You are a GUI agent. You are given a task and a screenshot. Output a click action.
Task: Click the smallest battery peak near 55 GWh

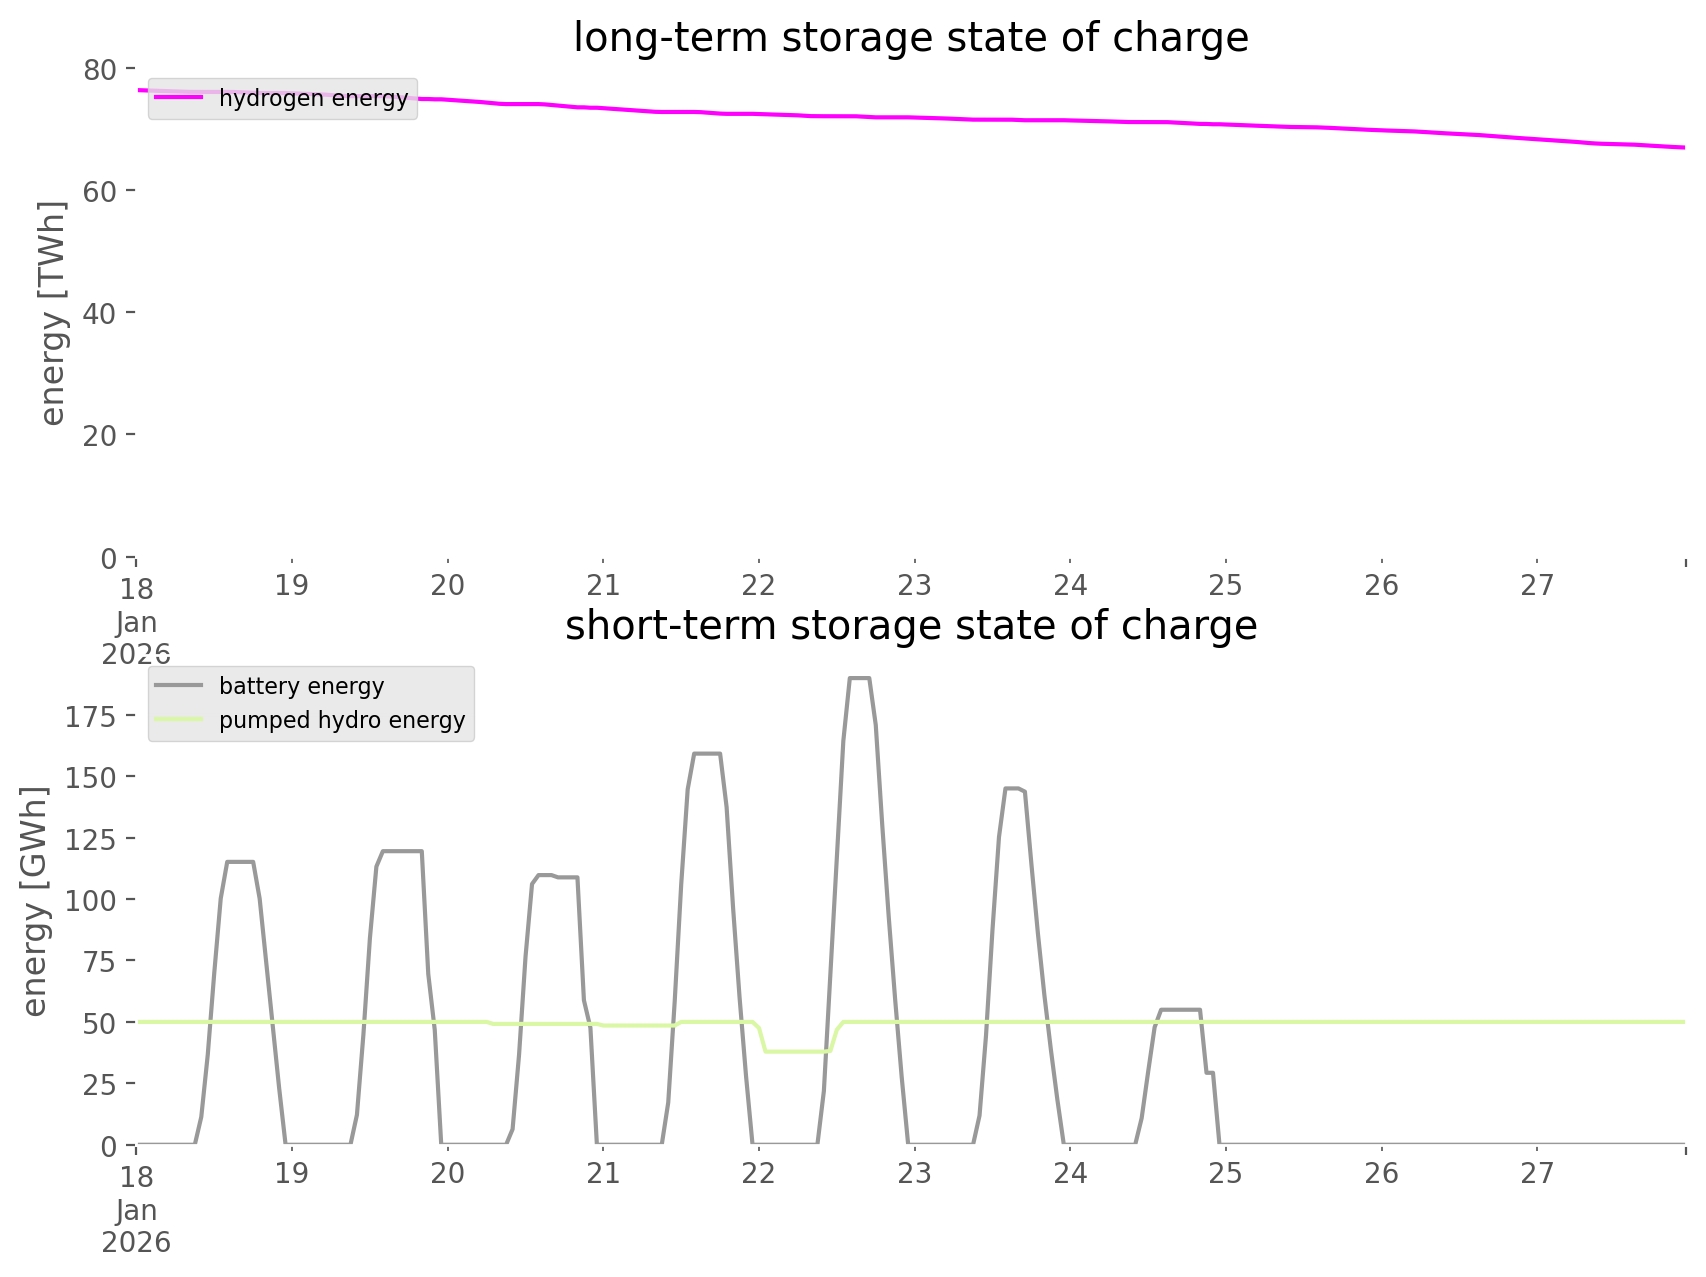pyautogui.click(x=1180, y=1010)
